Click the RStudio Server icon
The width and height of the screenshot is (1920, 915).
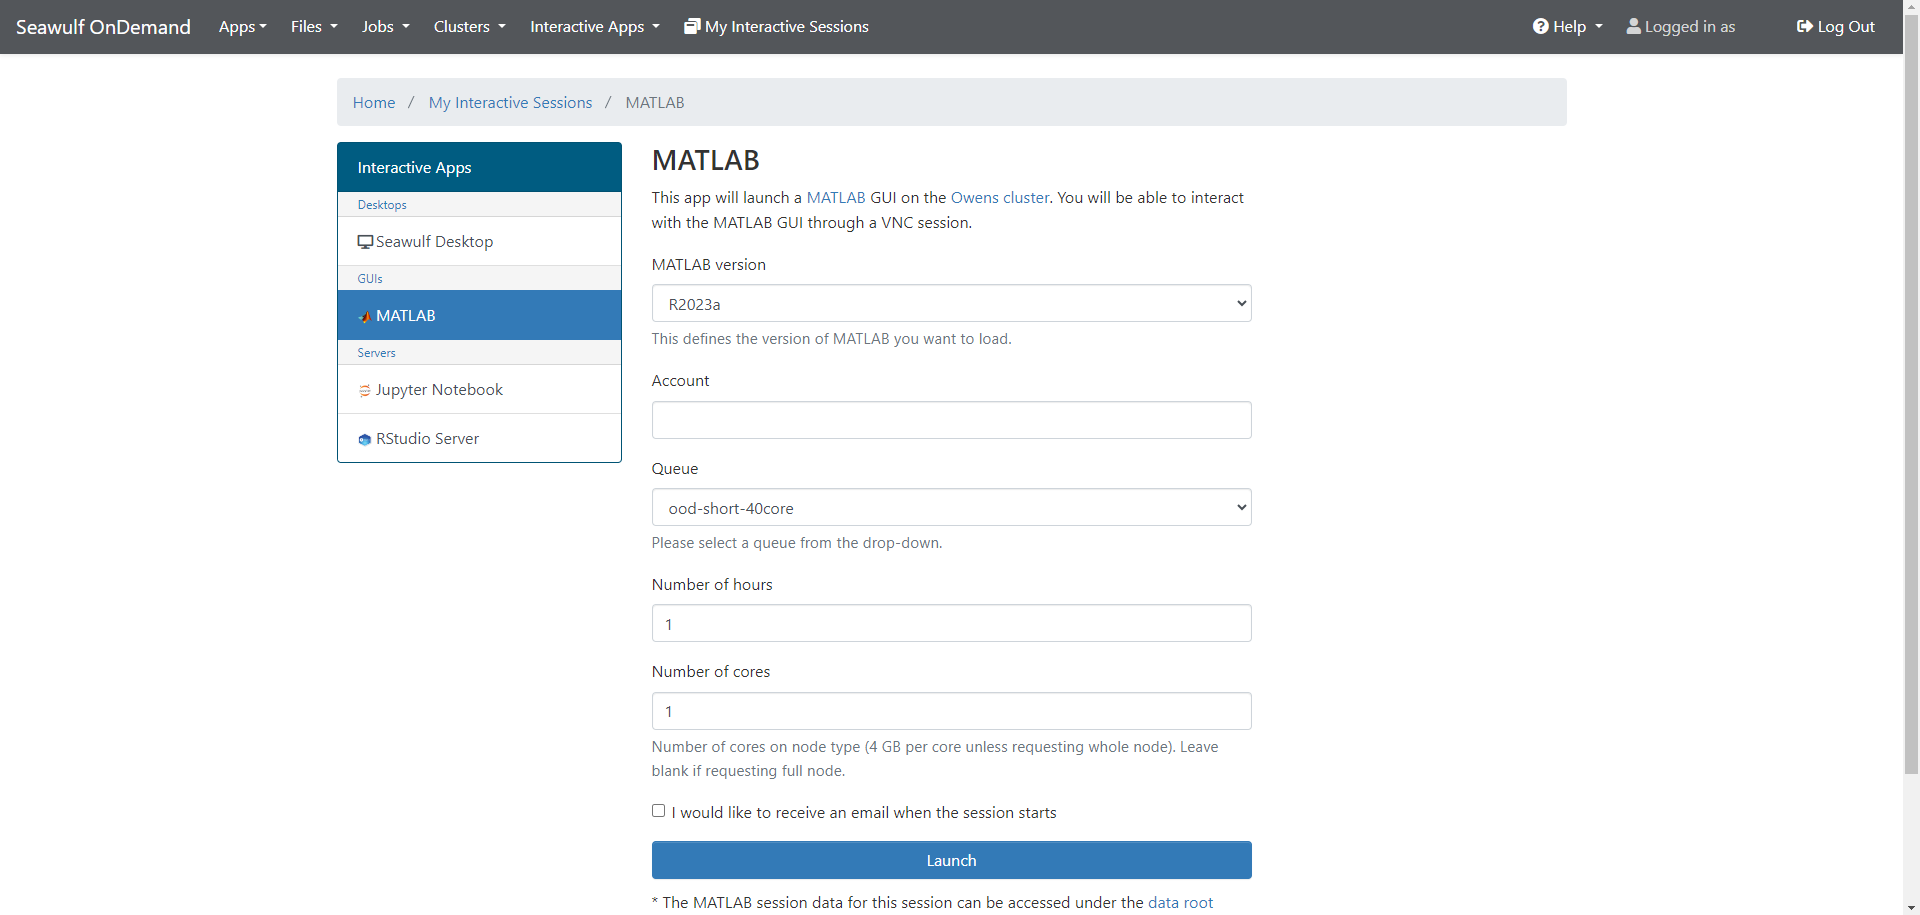tap(365, 440)
